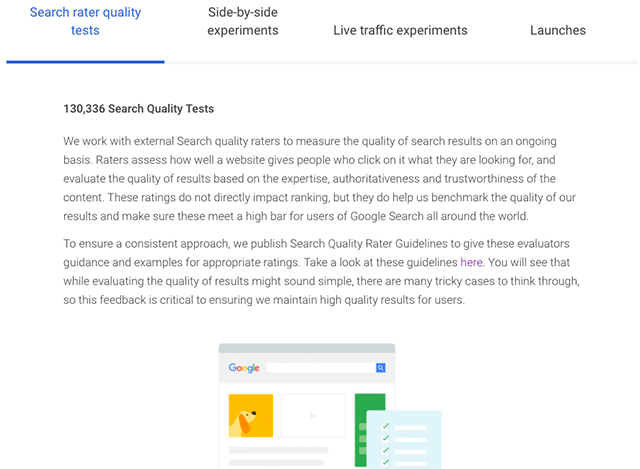Click the gray browser top bar in illustration
Viewport: 640px width, 469px height.
click(x=307, y=349)
